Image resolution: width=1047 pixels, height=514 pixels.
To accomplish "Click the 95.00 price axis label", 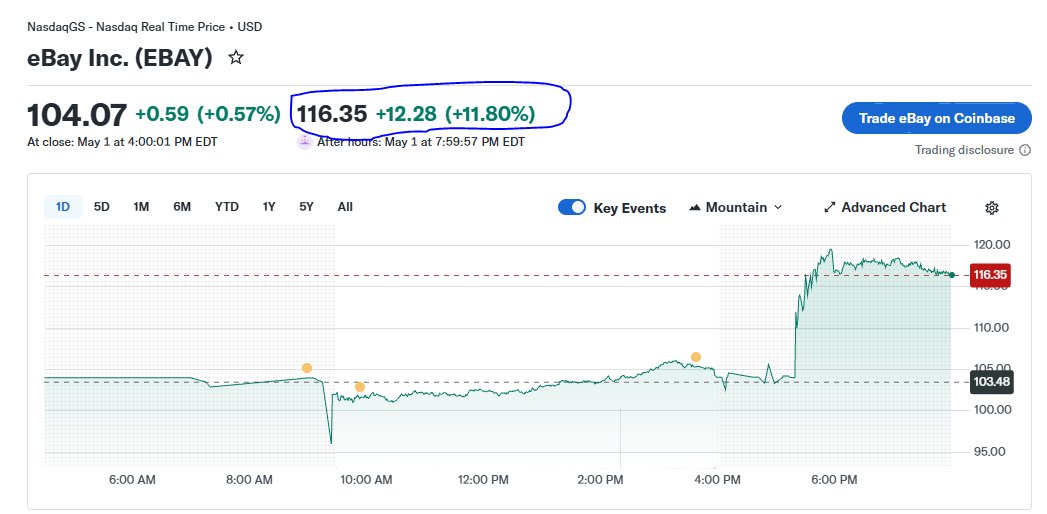I will pyautogui.click(x=991, y=452).
